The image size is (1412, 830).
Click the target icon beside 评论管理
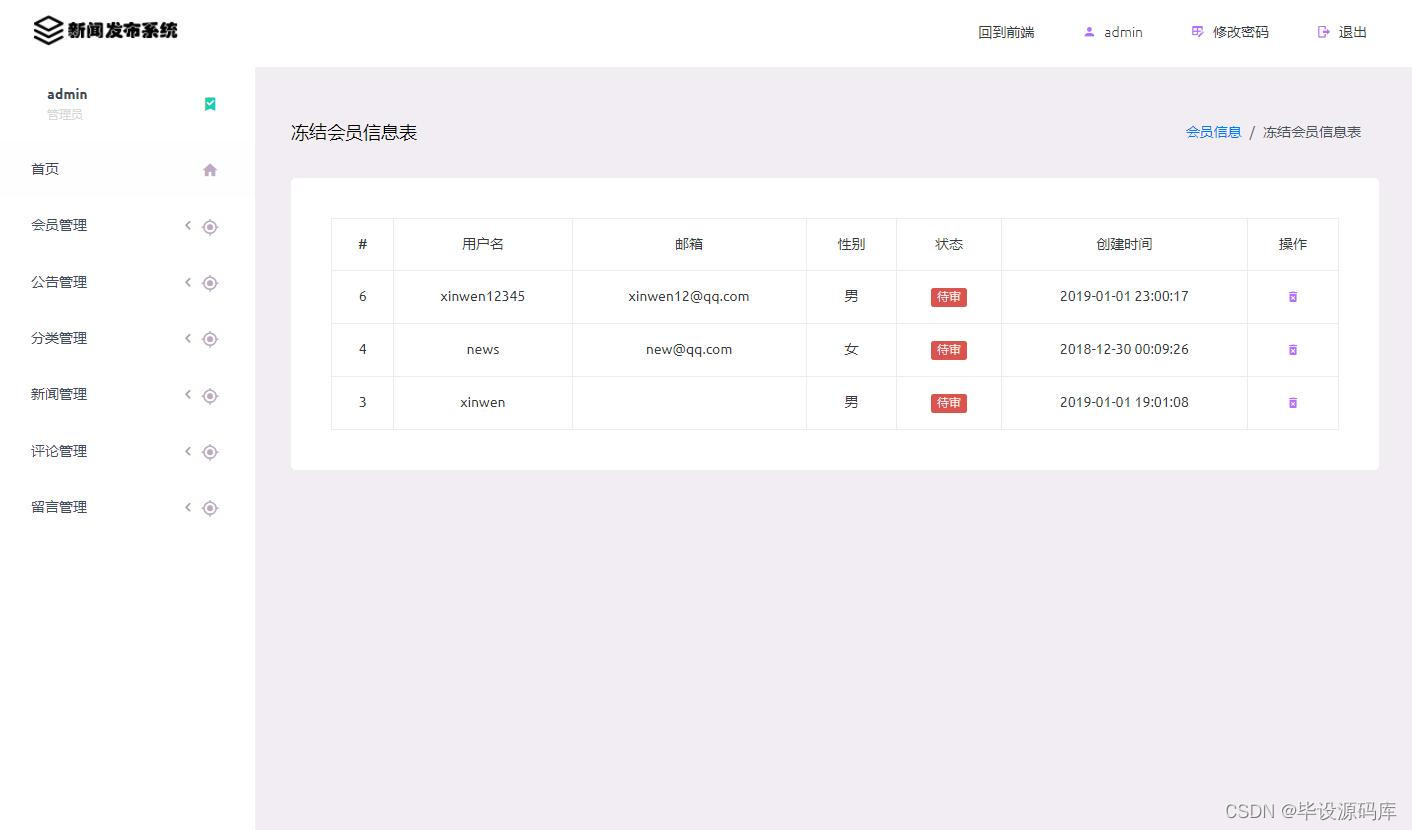210,452
